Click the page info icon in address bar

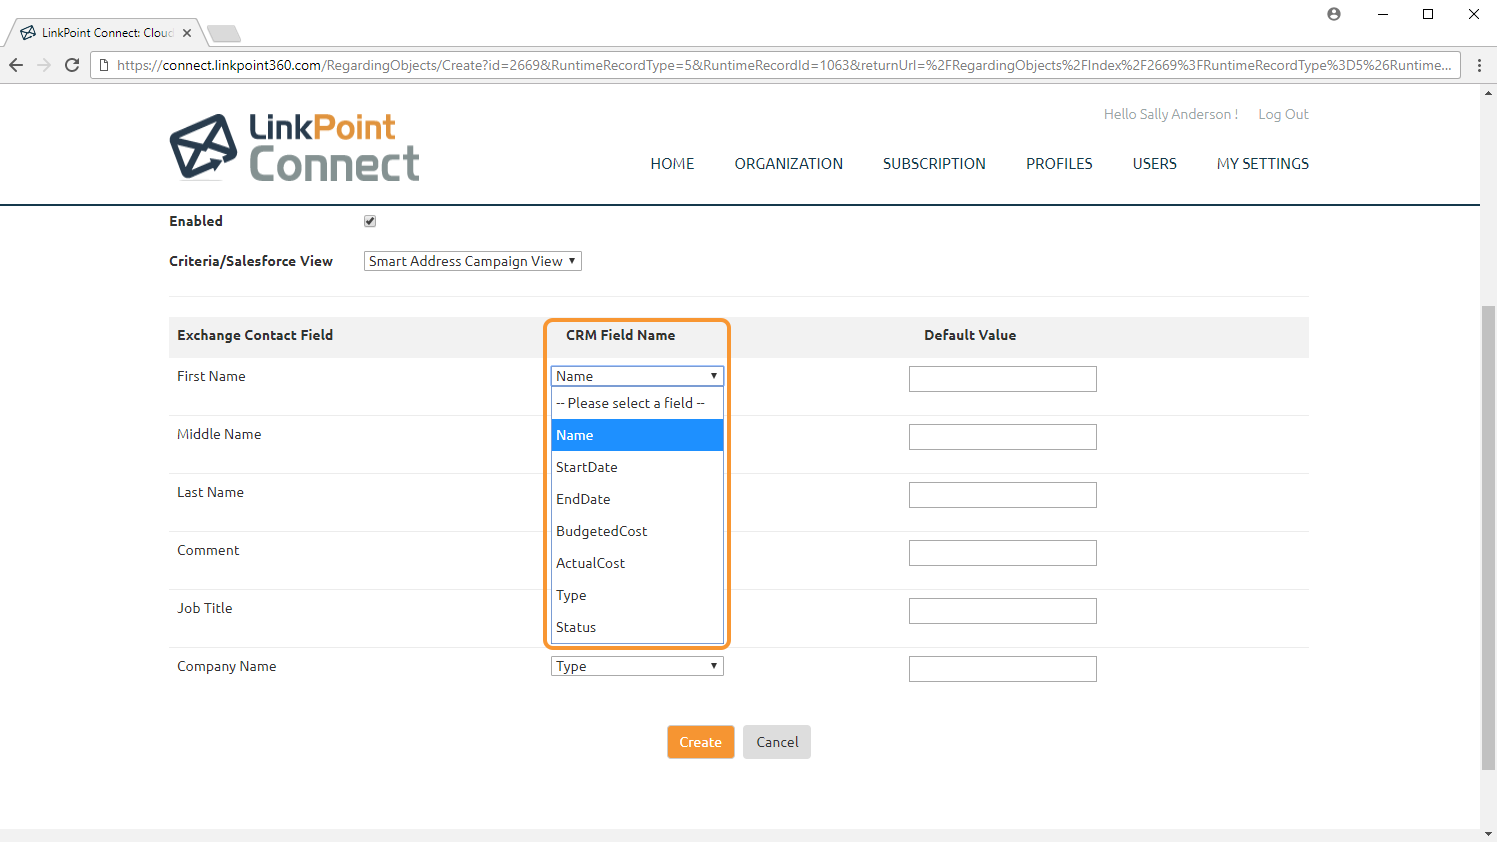point(104,65)
